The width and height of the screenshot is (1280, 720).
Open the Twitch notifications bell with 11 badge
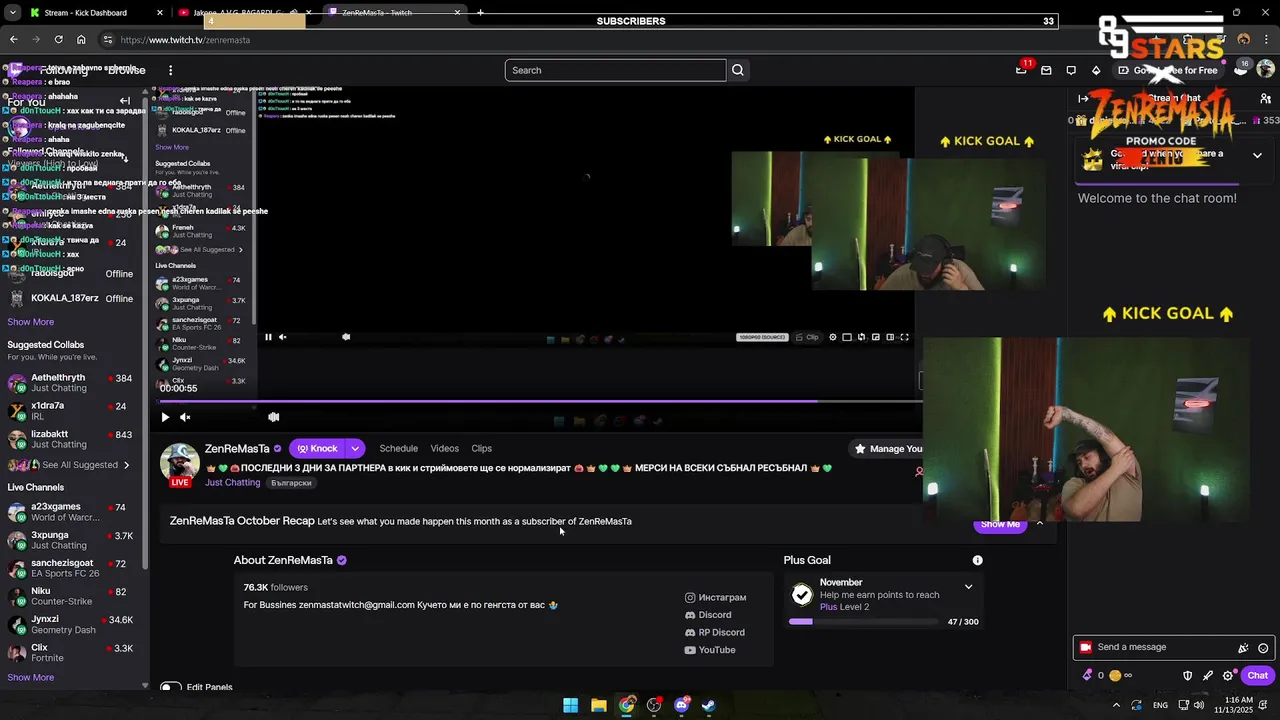(x=1021, y=70)
